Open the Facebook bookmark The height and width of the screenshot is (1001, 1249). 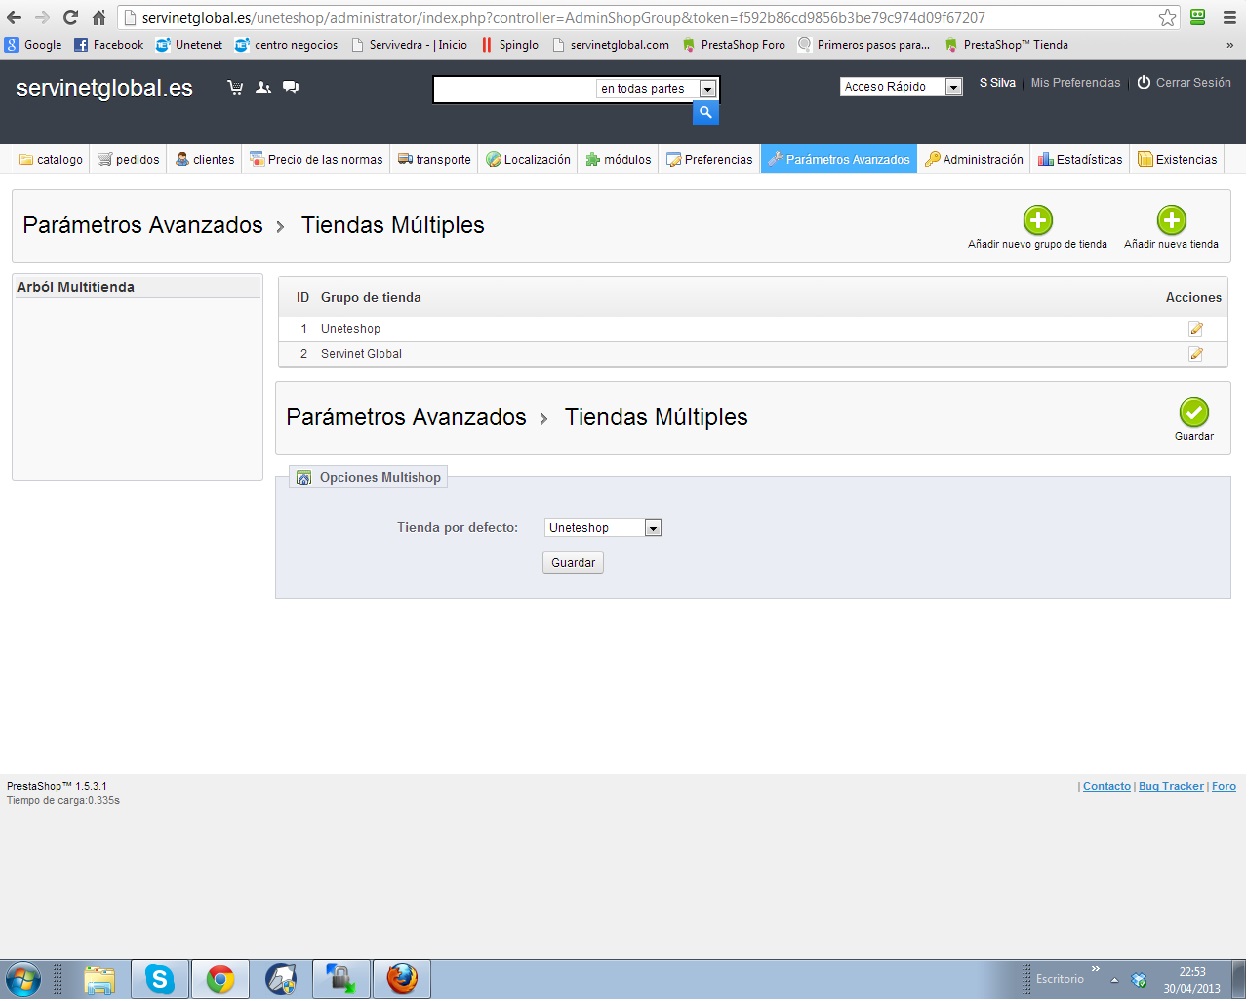(x=109, y=45)
